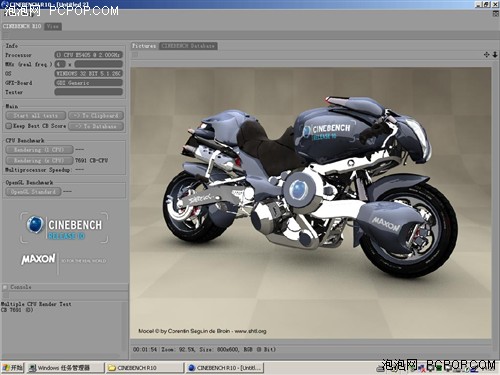Click the Tester name input field
Screen dimensions: 500x375
point(89,92)
